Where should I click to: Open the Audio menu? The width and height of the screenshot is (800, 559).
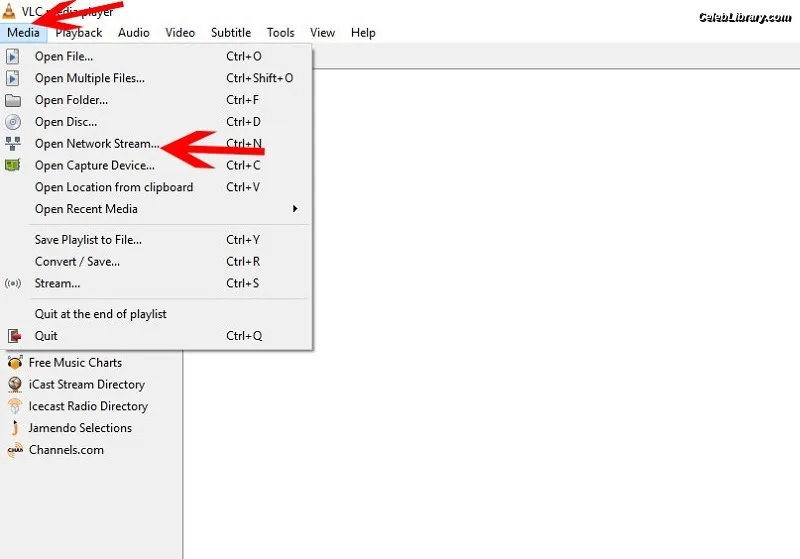(134, 33)
